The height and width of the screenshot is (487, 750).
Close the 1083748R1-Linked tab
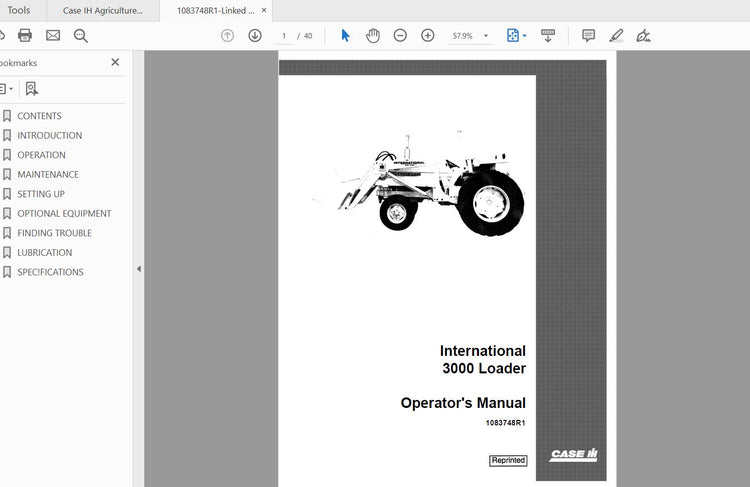coord(264,10)
